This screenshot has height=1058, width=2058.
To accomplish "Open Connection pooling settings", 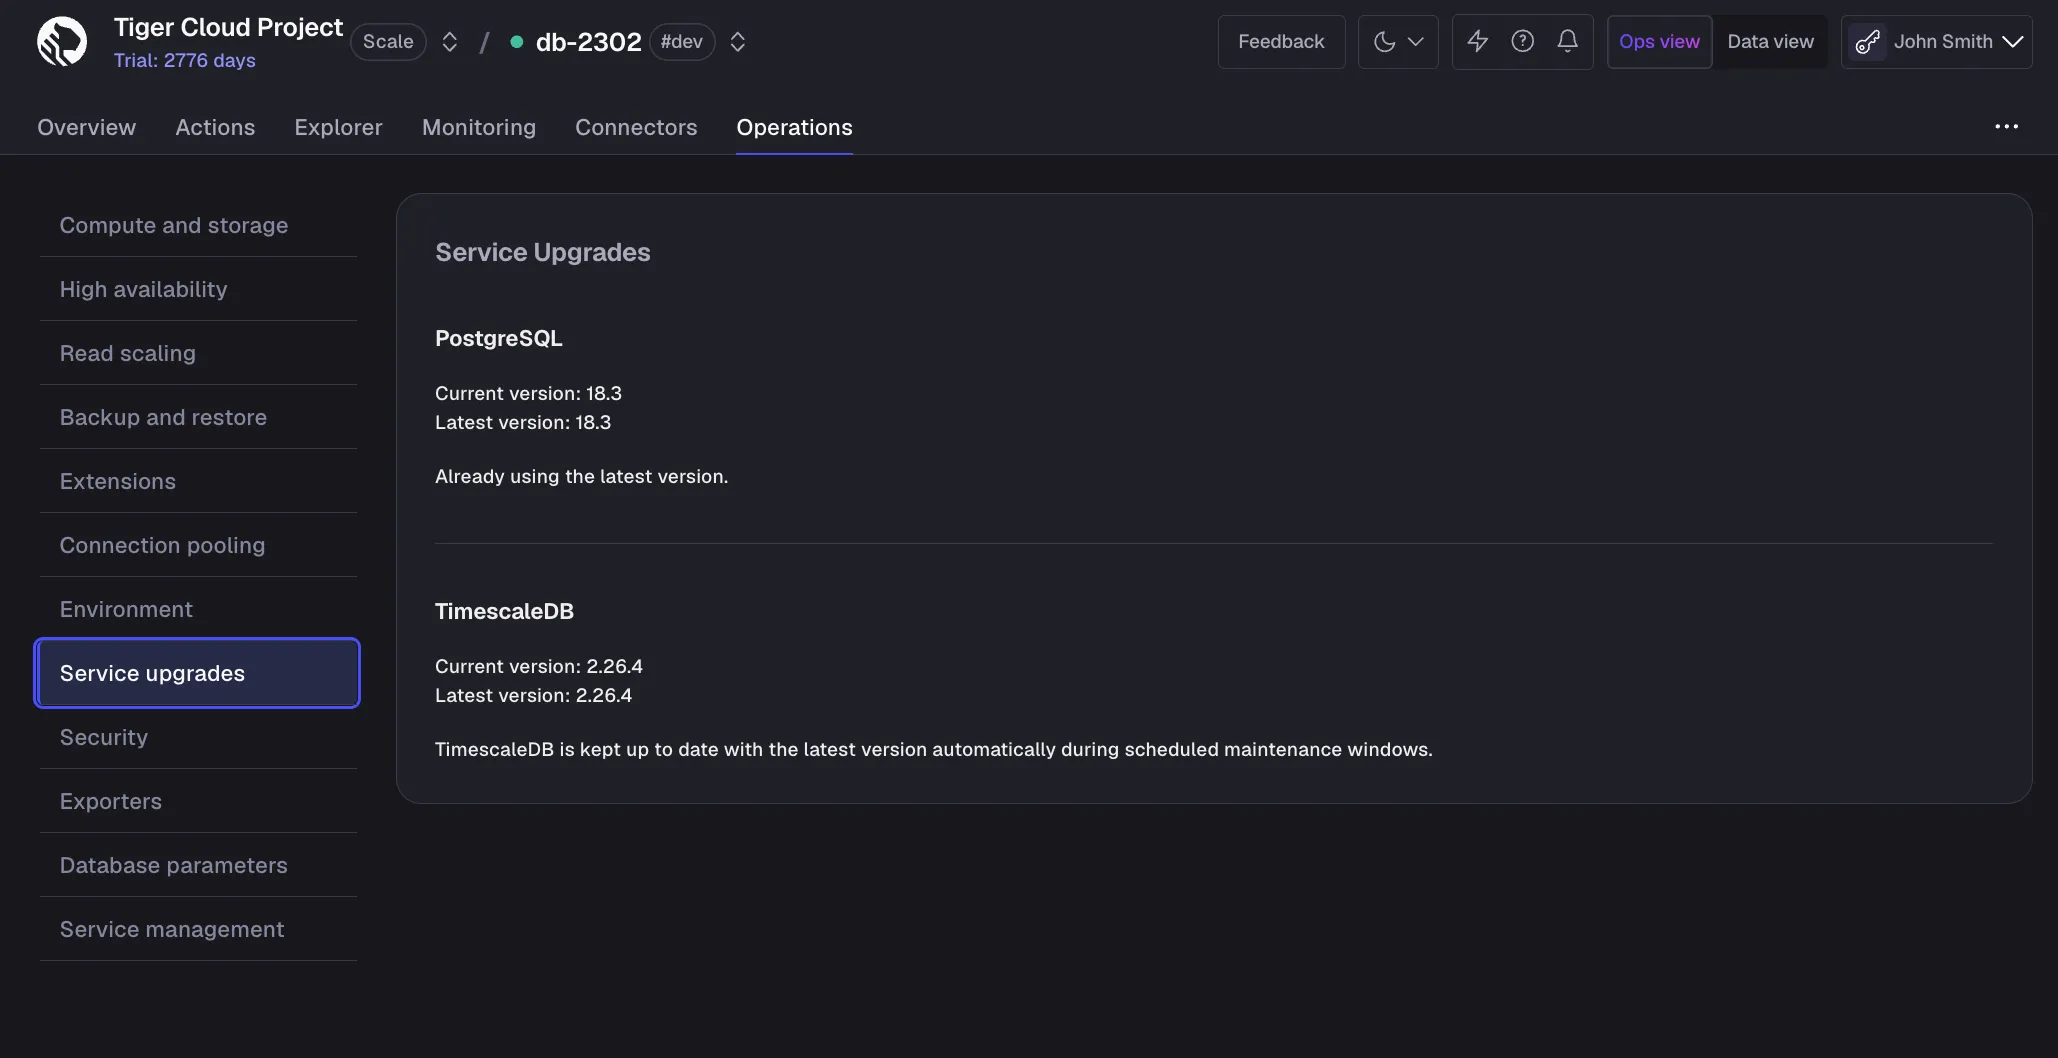I will click(x=198, y=545).
